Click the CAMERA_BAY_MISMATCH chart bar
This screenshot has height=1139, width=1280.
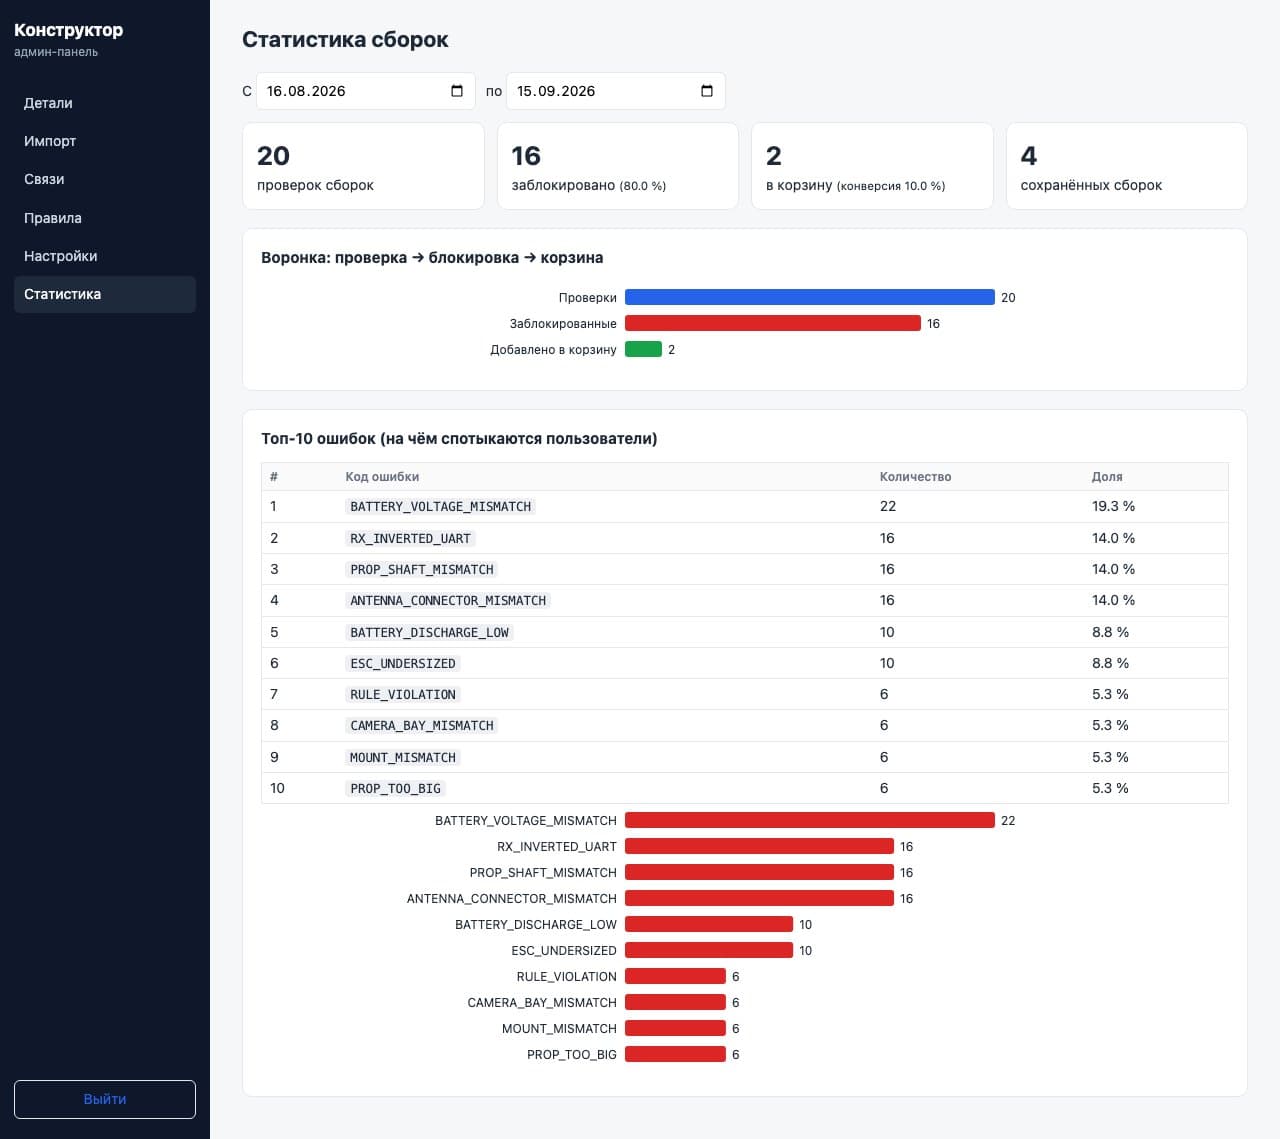(x=675, y=1002)
